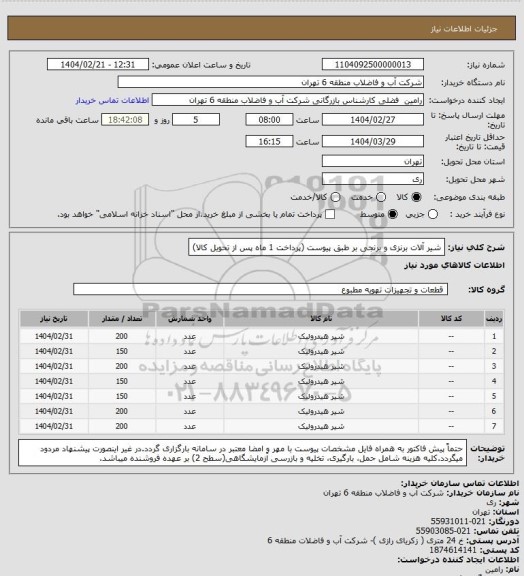Click the واحد شمارش column header
Screen dimensions: 524x576
[190, 319]
